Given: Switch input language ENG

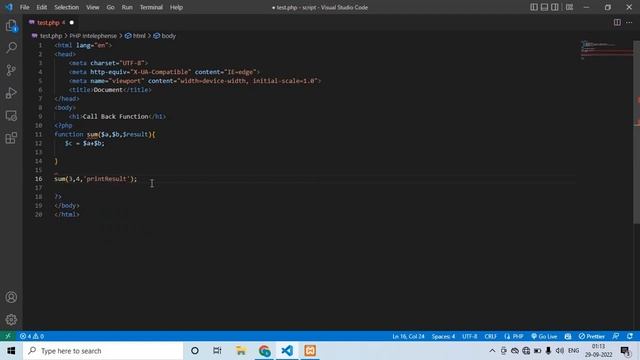Looking at the screenshot, I should (573, 351).
